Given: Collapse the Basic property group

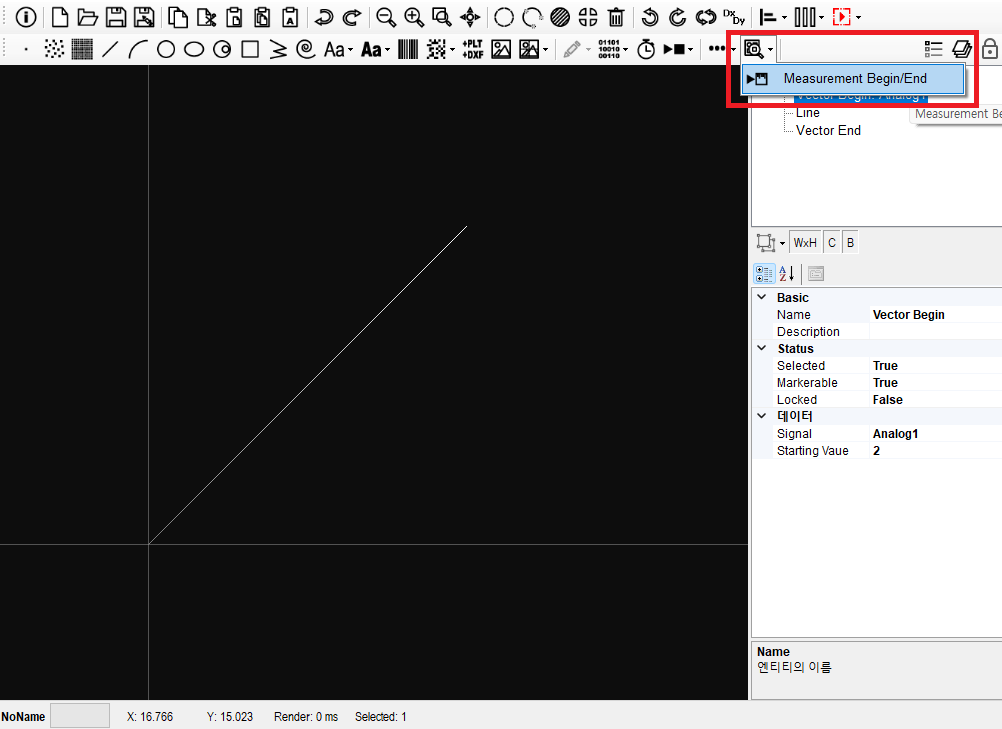Looking at the screenshot, I should [x=762, y=297].
